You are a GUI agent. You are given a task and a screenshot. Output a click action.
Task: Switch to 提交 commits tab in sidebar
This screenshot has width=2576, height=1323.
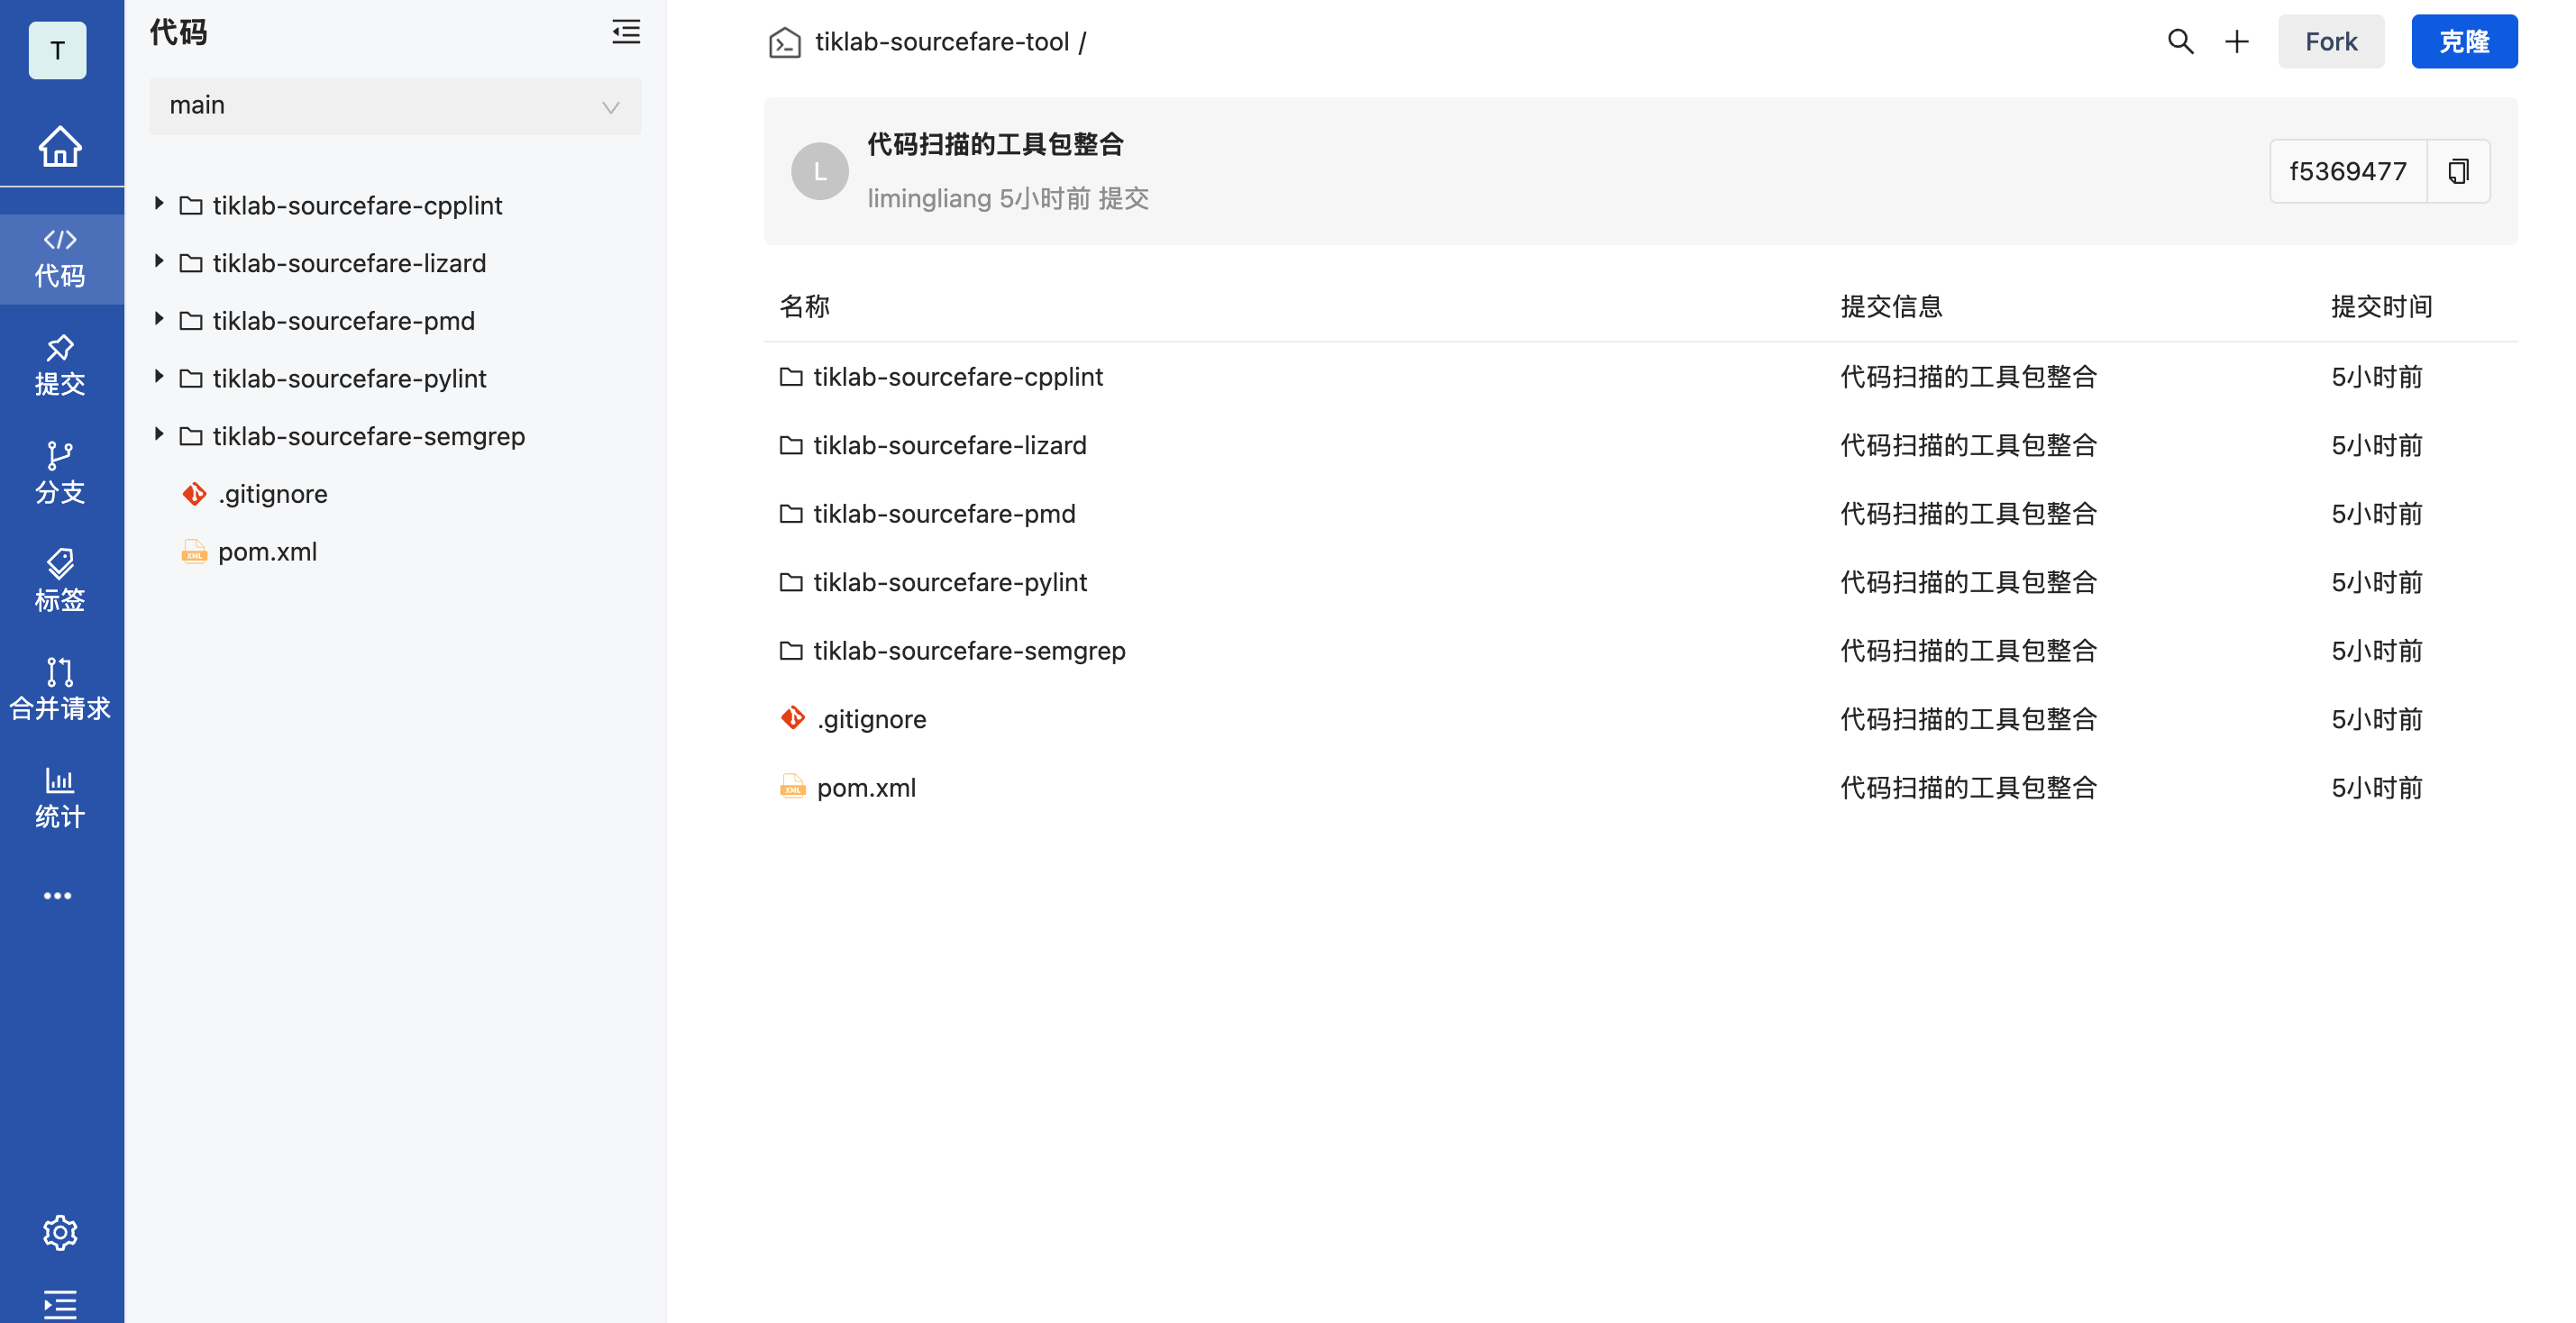pyautogui.click(x=60, y=366)
